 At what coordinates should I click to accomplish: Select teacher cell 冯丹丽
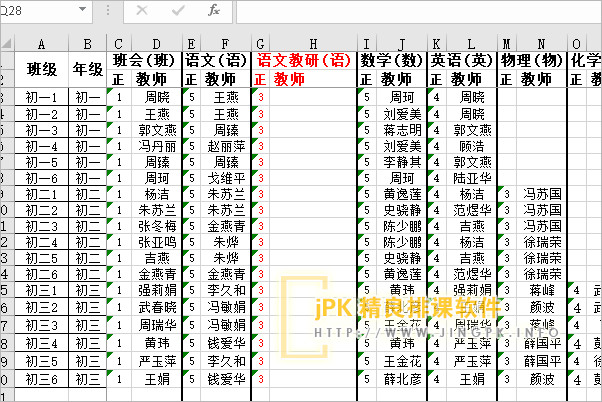157,146
